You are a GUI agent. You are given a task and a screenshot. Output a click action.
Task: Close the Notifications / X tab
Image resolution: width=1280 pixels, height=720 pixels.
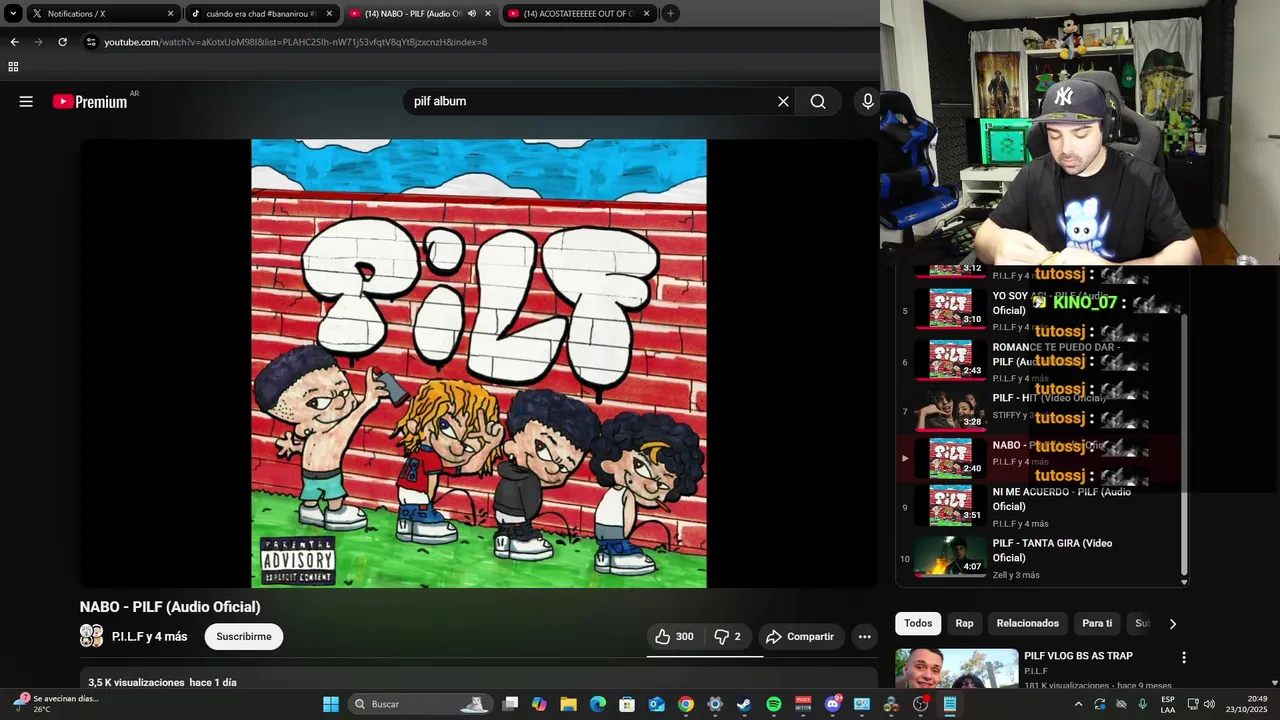pyautogui.click(x=170, y=14)
